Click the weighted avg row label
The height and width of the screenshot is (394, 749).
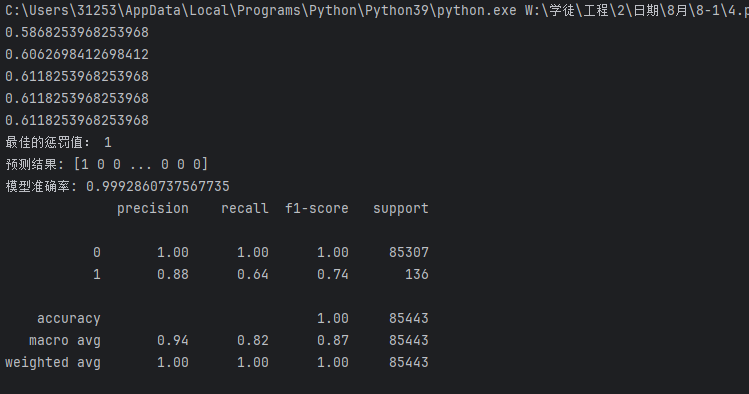(53, 362)
